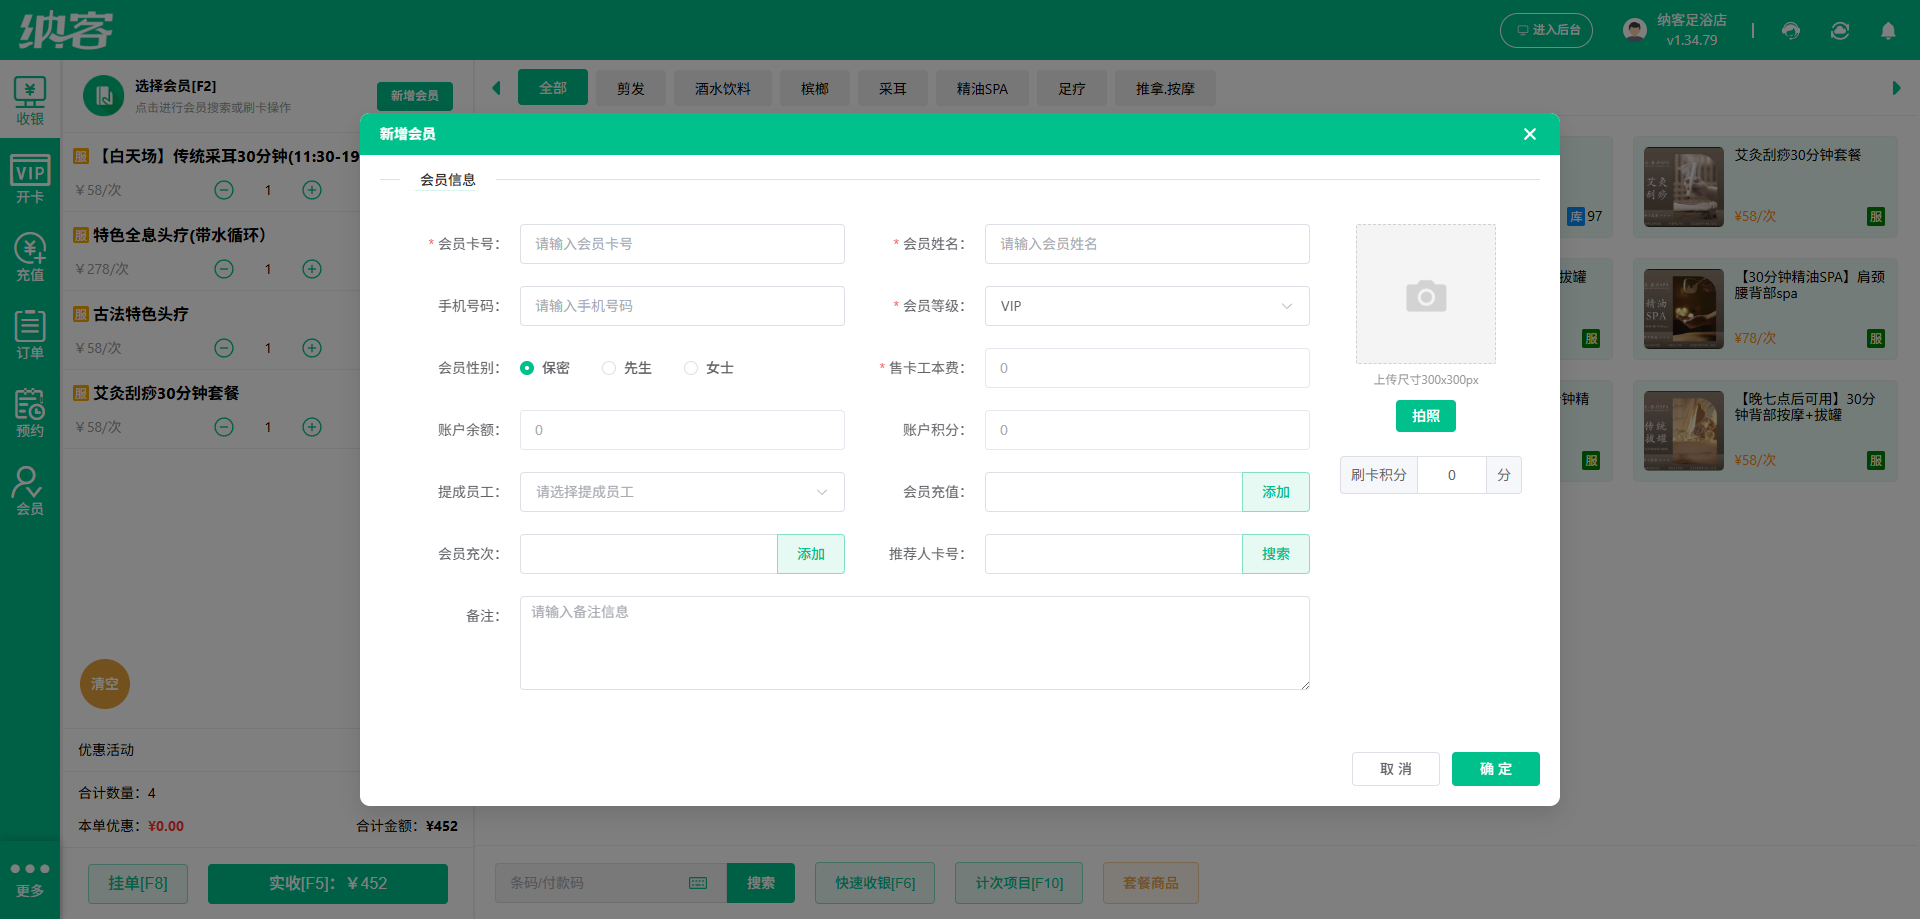1920x919 pixels.
Task: Click the 新增会员 button behind dialog
Action: coord(415,96)
